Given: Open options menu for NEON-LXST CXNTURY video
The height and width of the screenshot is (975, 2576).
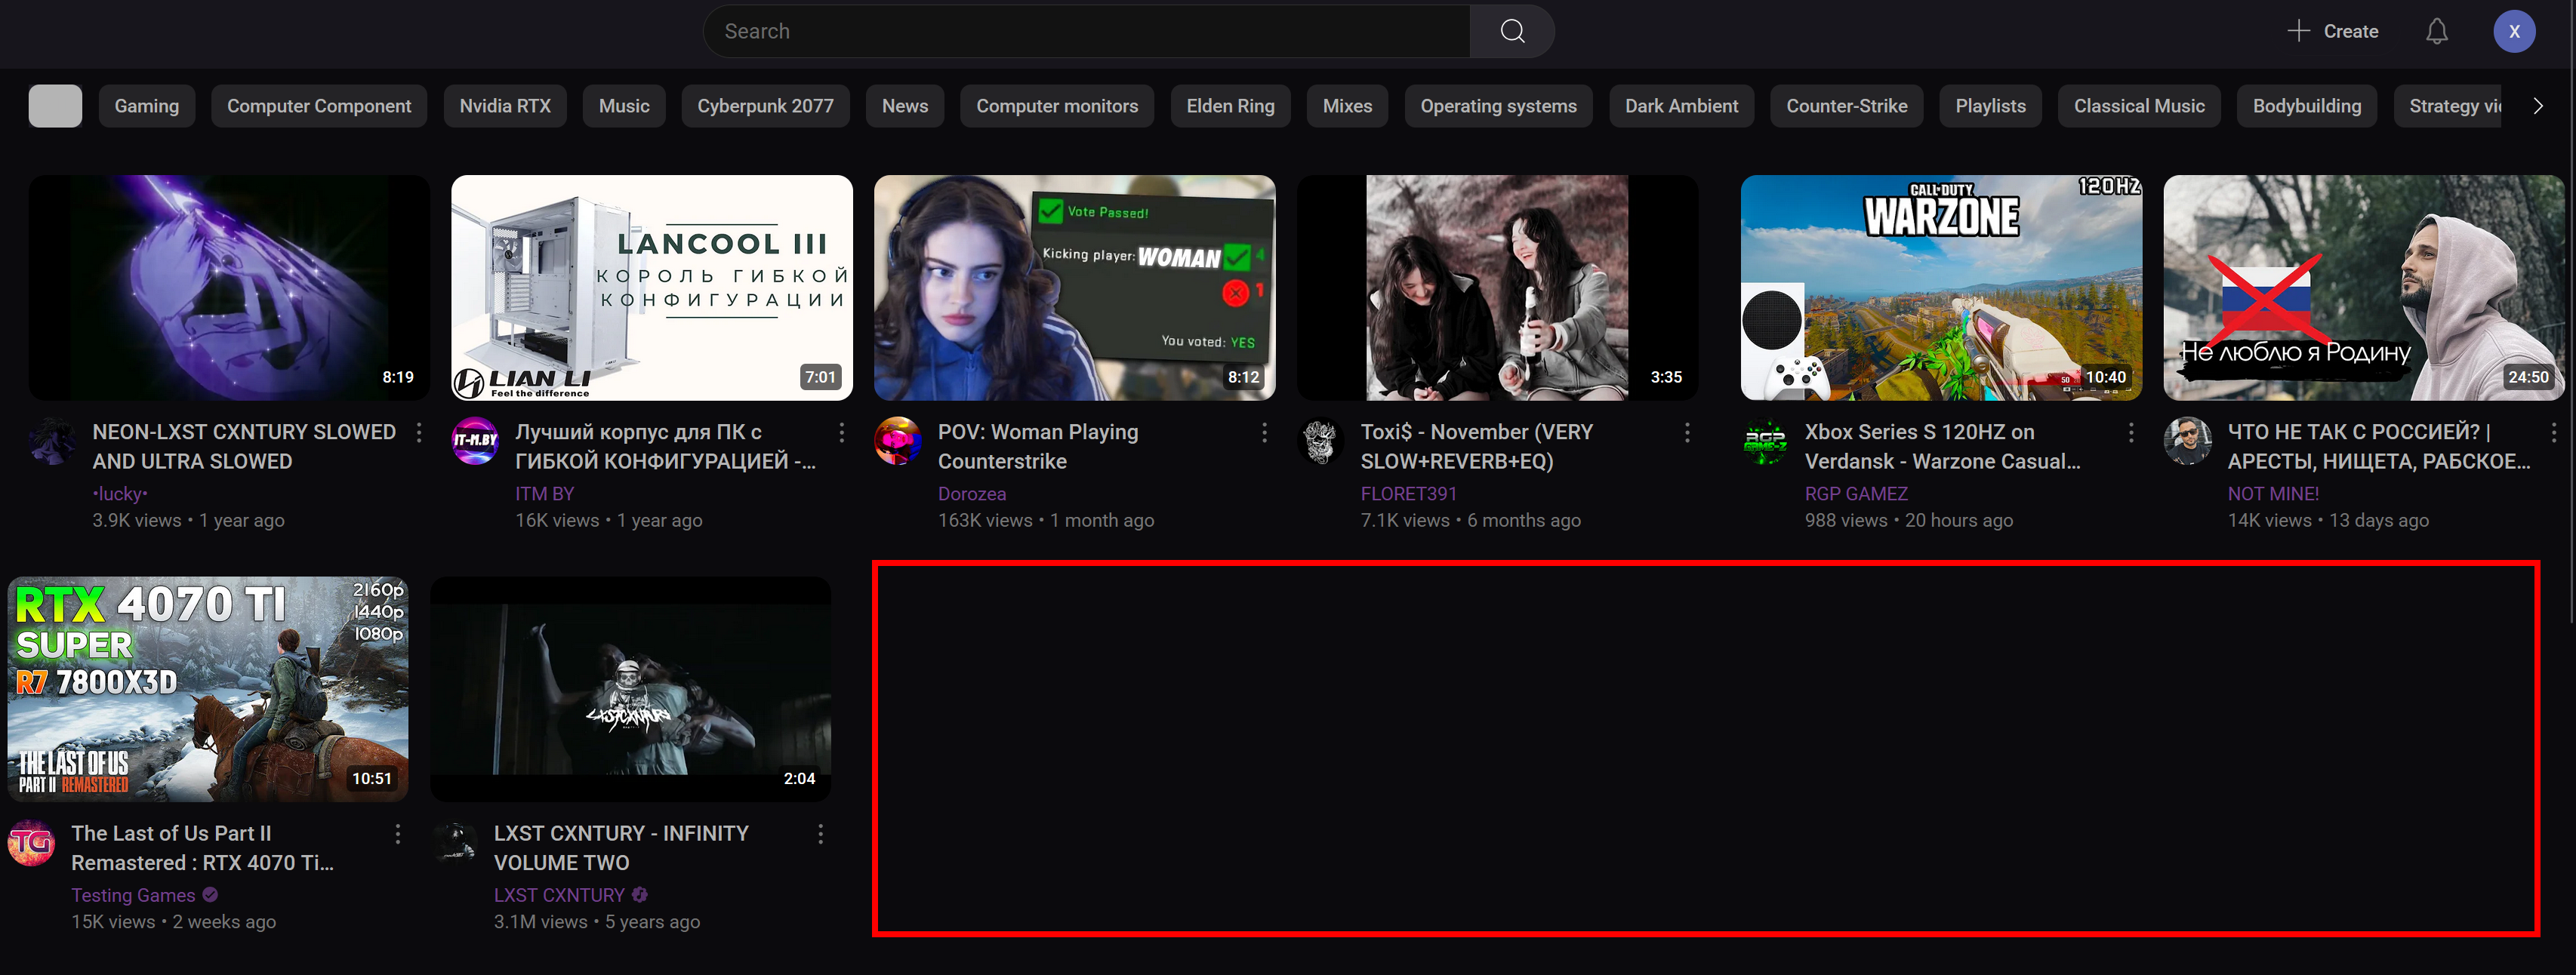Looking at the screenshot, I should pyautogui.click(x=419, y=432).
